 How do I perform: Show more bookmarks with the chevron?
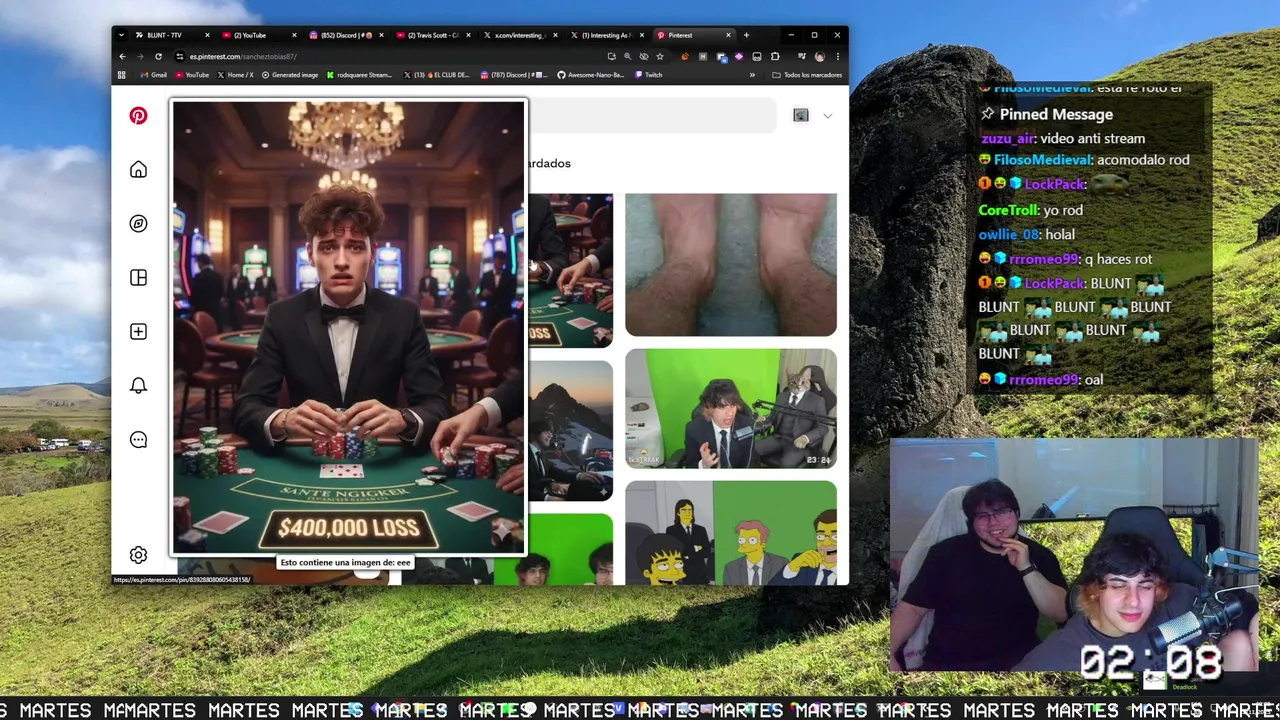point(752,75)
